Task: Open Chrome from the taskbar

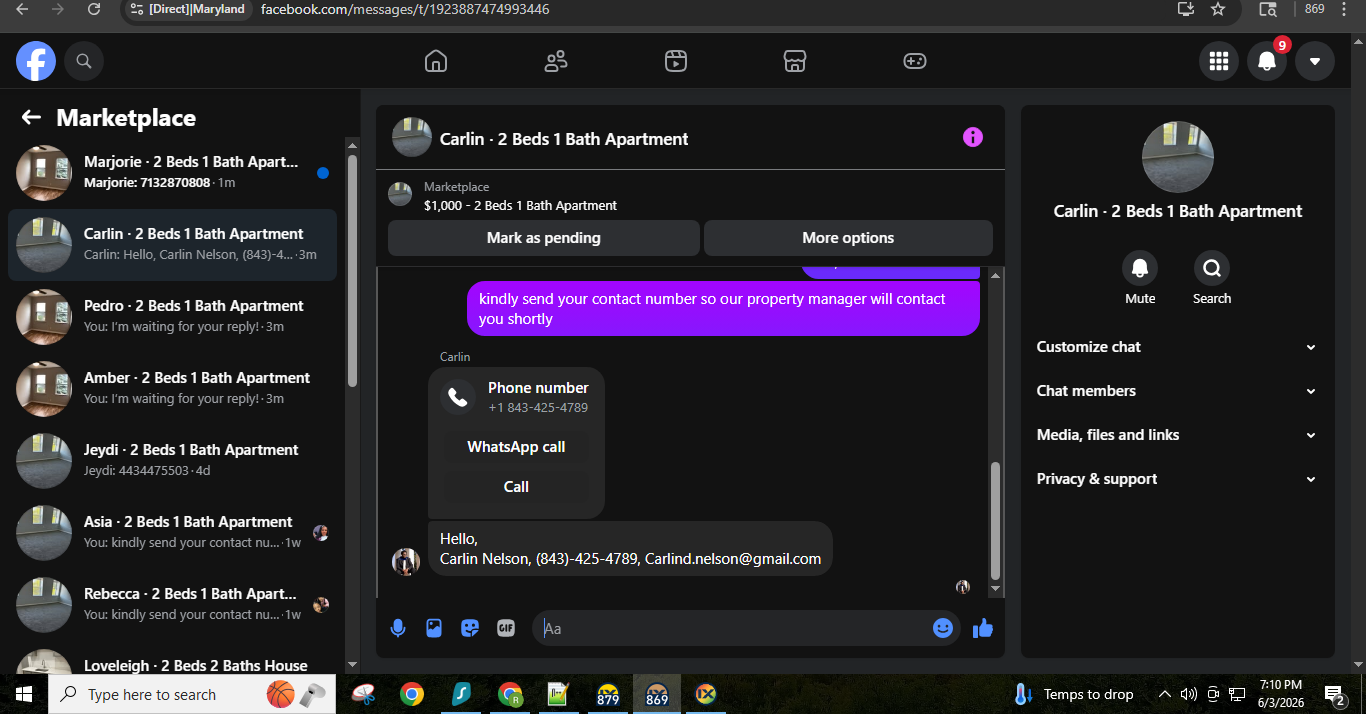Action: tap(411, 694)
